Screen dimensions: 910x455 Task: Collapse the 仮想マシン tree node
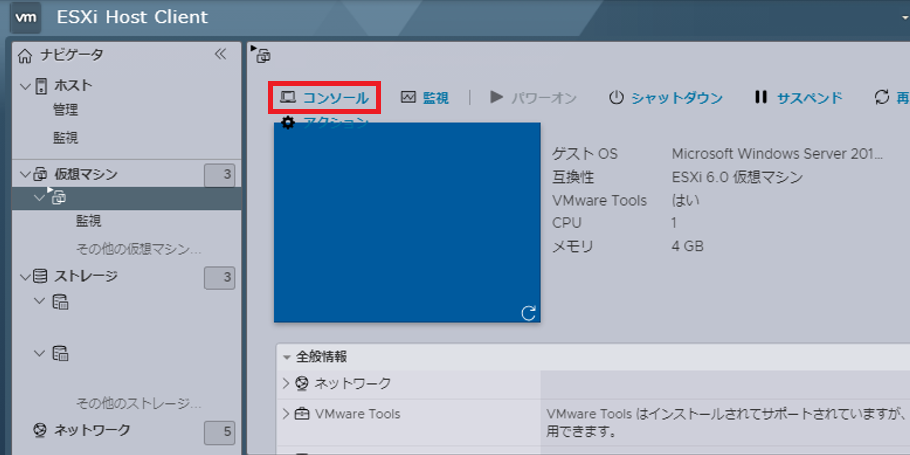[25, 174]
